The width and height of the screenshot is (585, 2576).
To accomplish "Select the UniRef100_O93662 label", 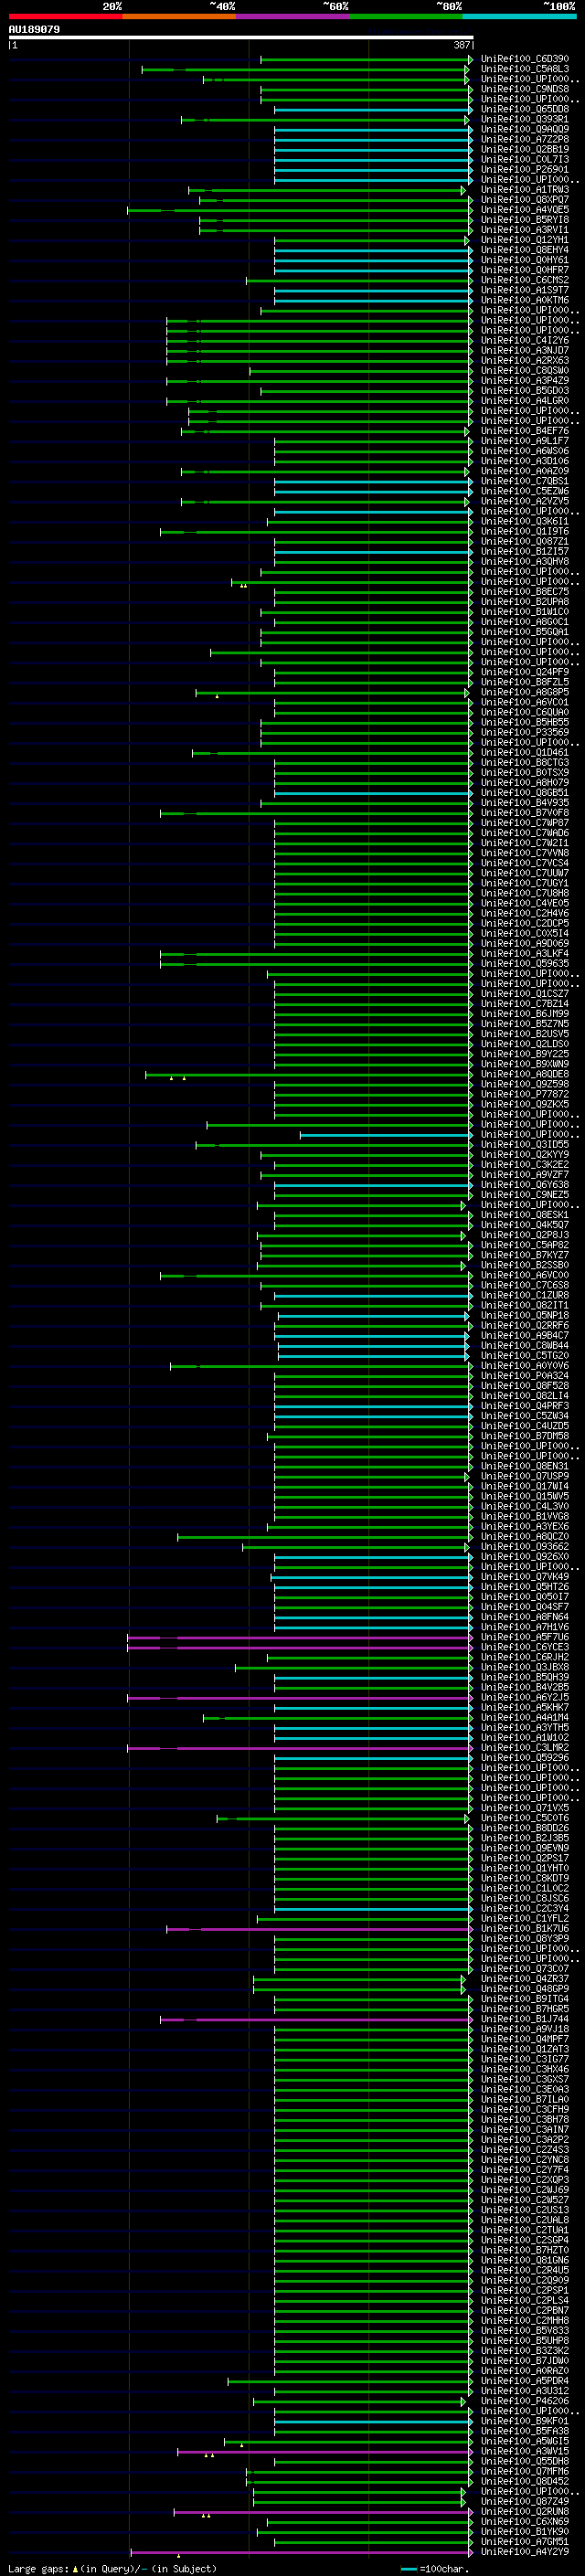I will pyautogui.click(x=524, y=1547).
